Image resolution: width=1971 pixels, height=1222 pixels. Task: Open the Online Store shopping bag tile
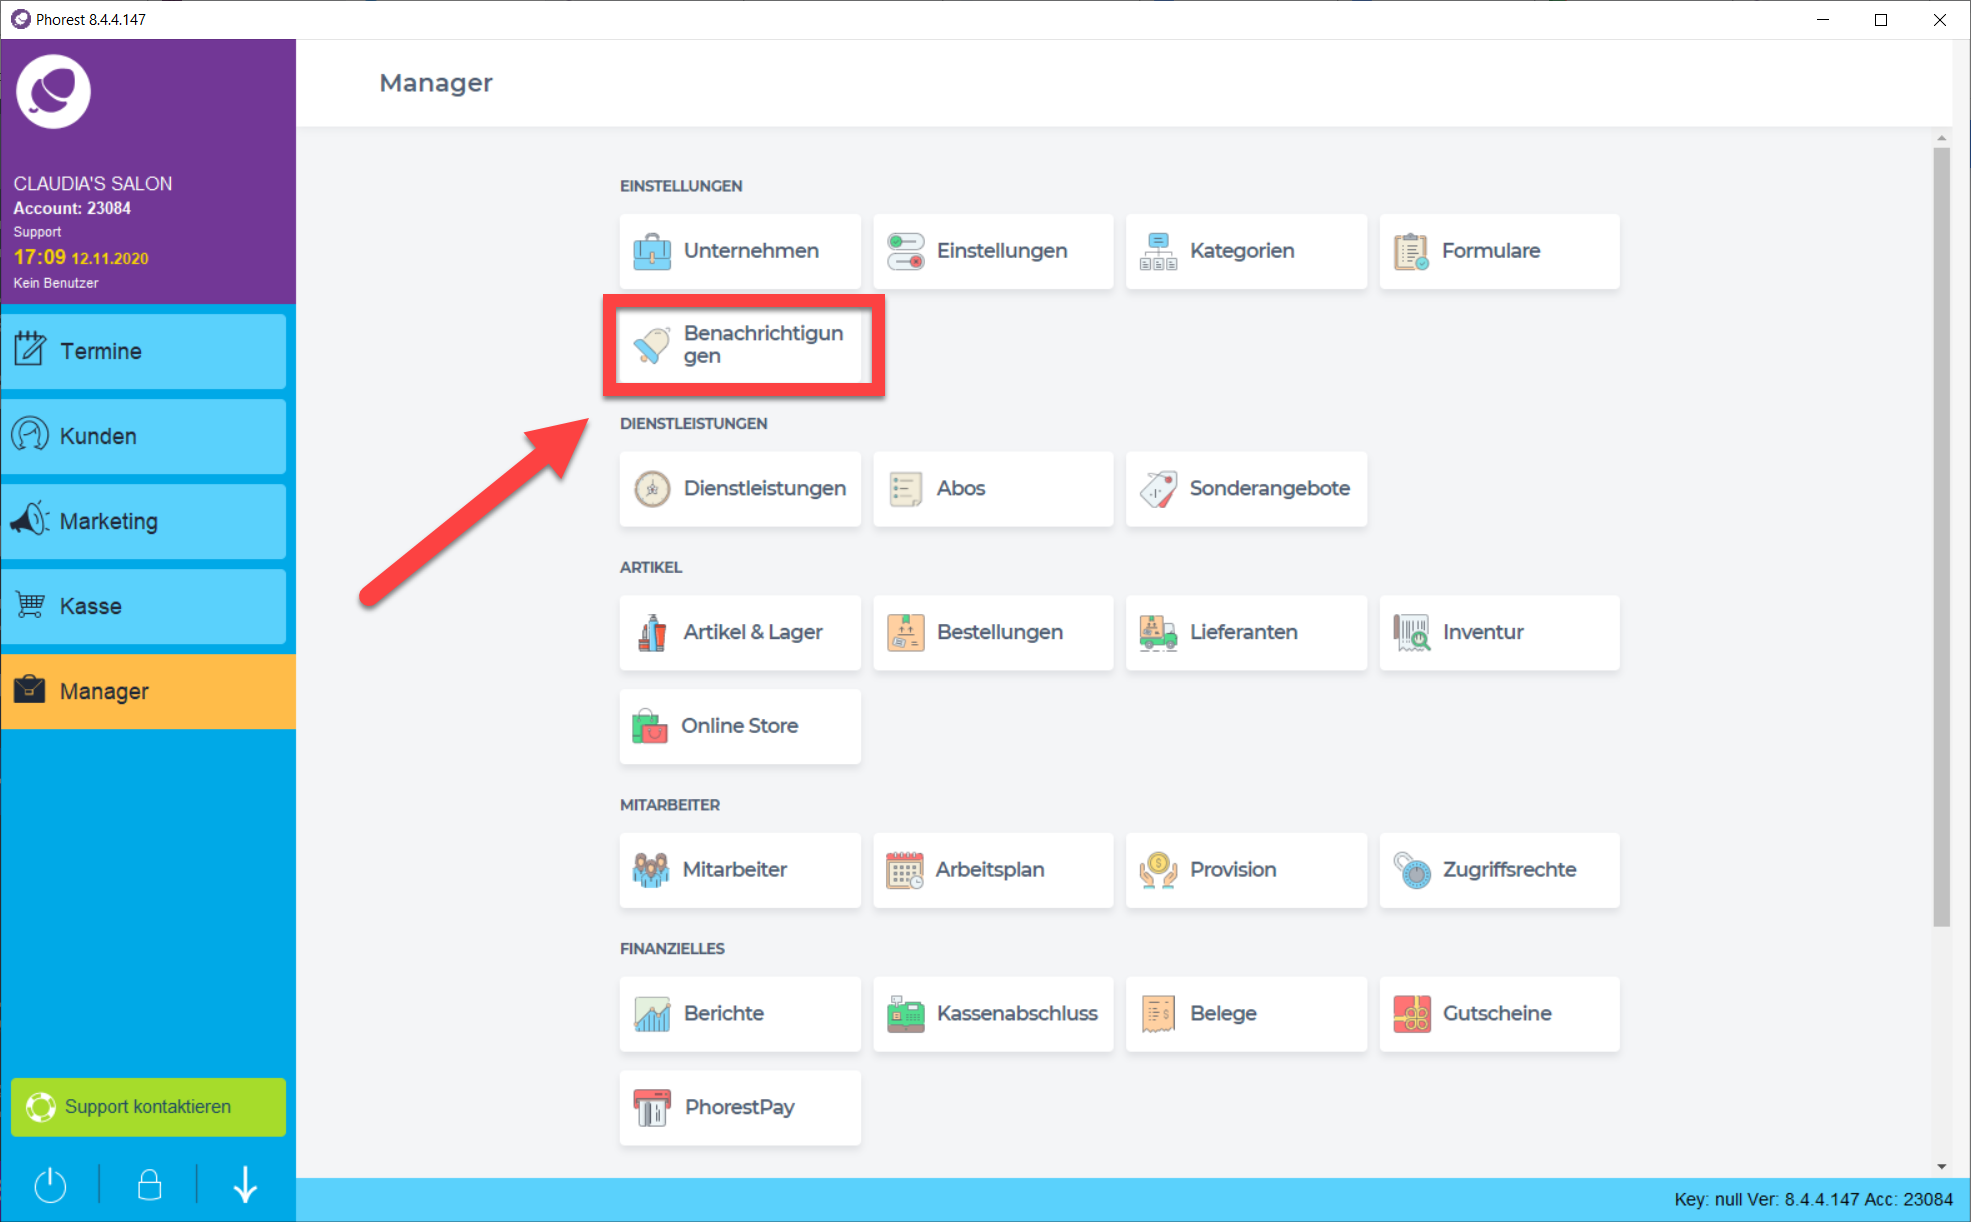(740, 727)
